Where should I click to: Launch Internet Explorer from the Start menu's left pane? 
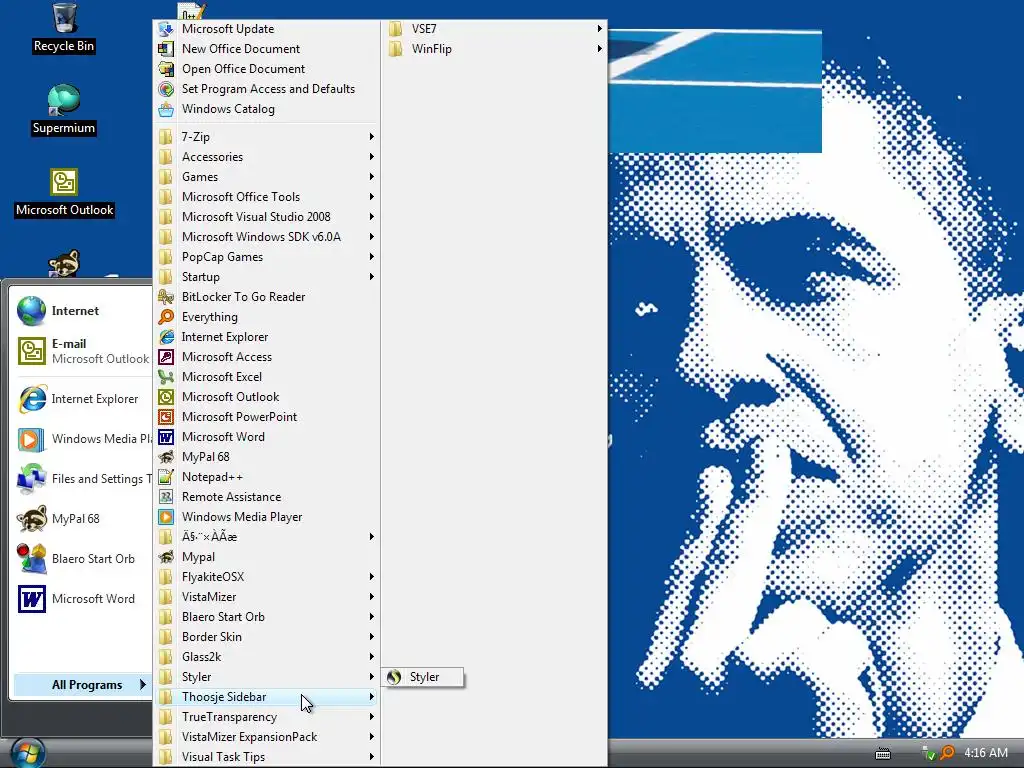(x=82, y=399)
